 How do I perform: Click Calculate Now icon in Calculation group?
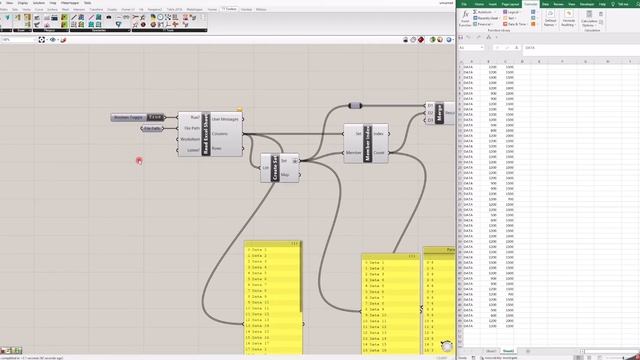coord(601,14)
